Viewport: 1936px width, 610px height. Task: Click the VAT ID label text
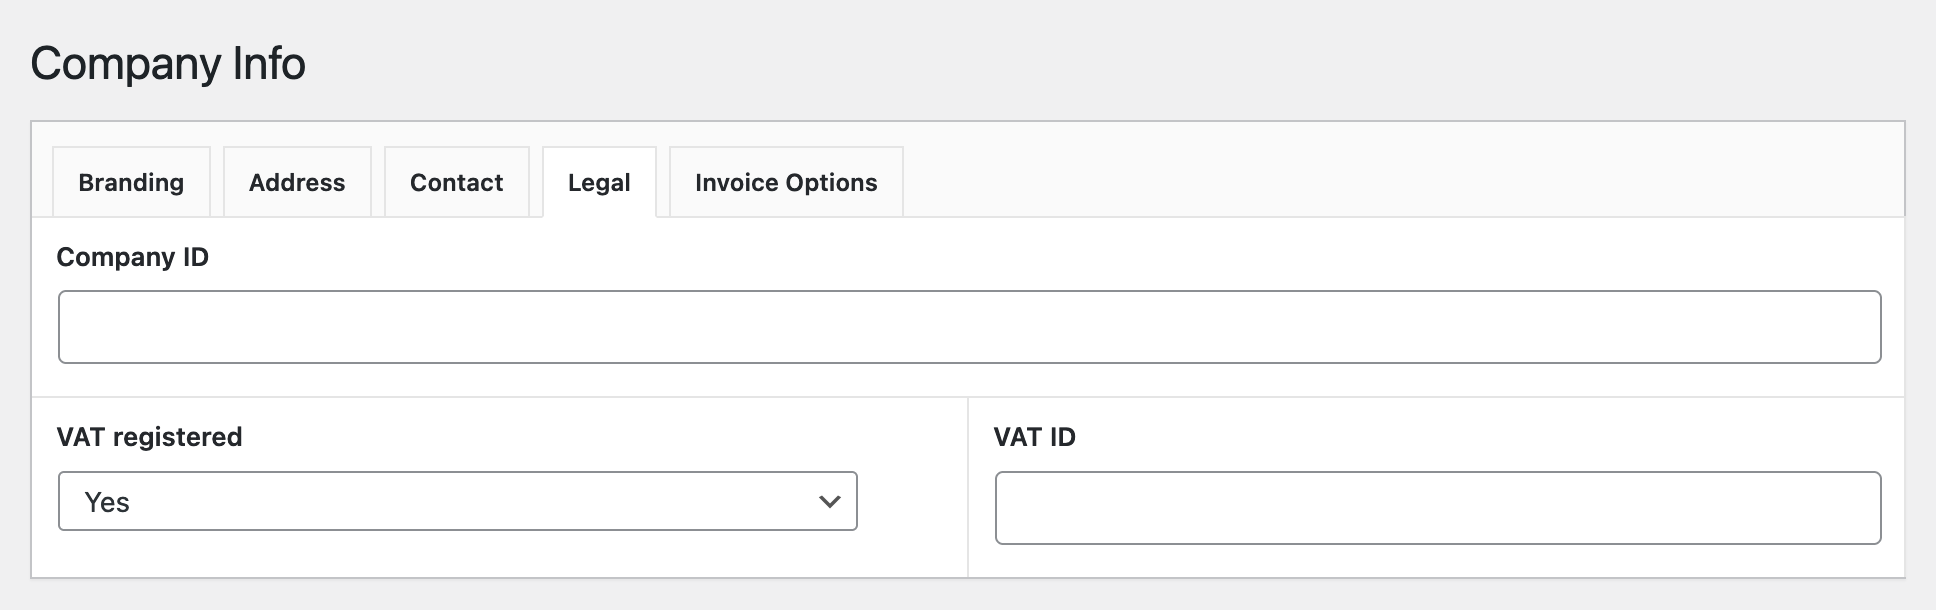pyautogui.click(x=1034, y=437)
